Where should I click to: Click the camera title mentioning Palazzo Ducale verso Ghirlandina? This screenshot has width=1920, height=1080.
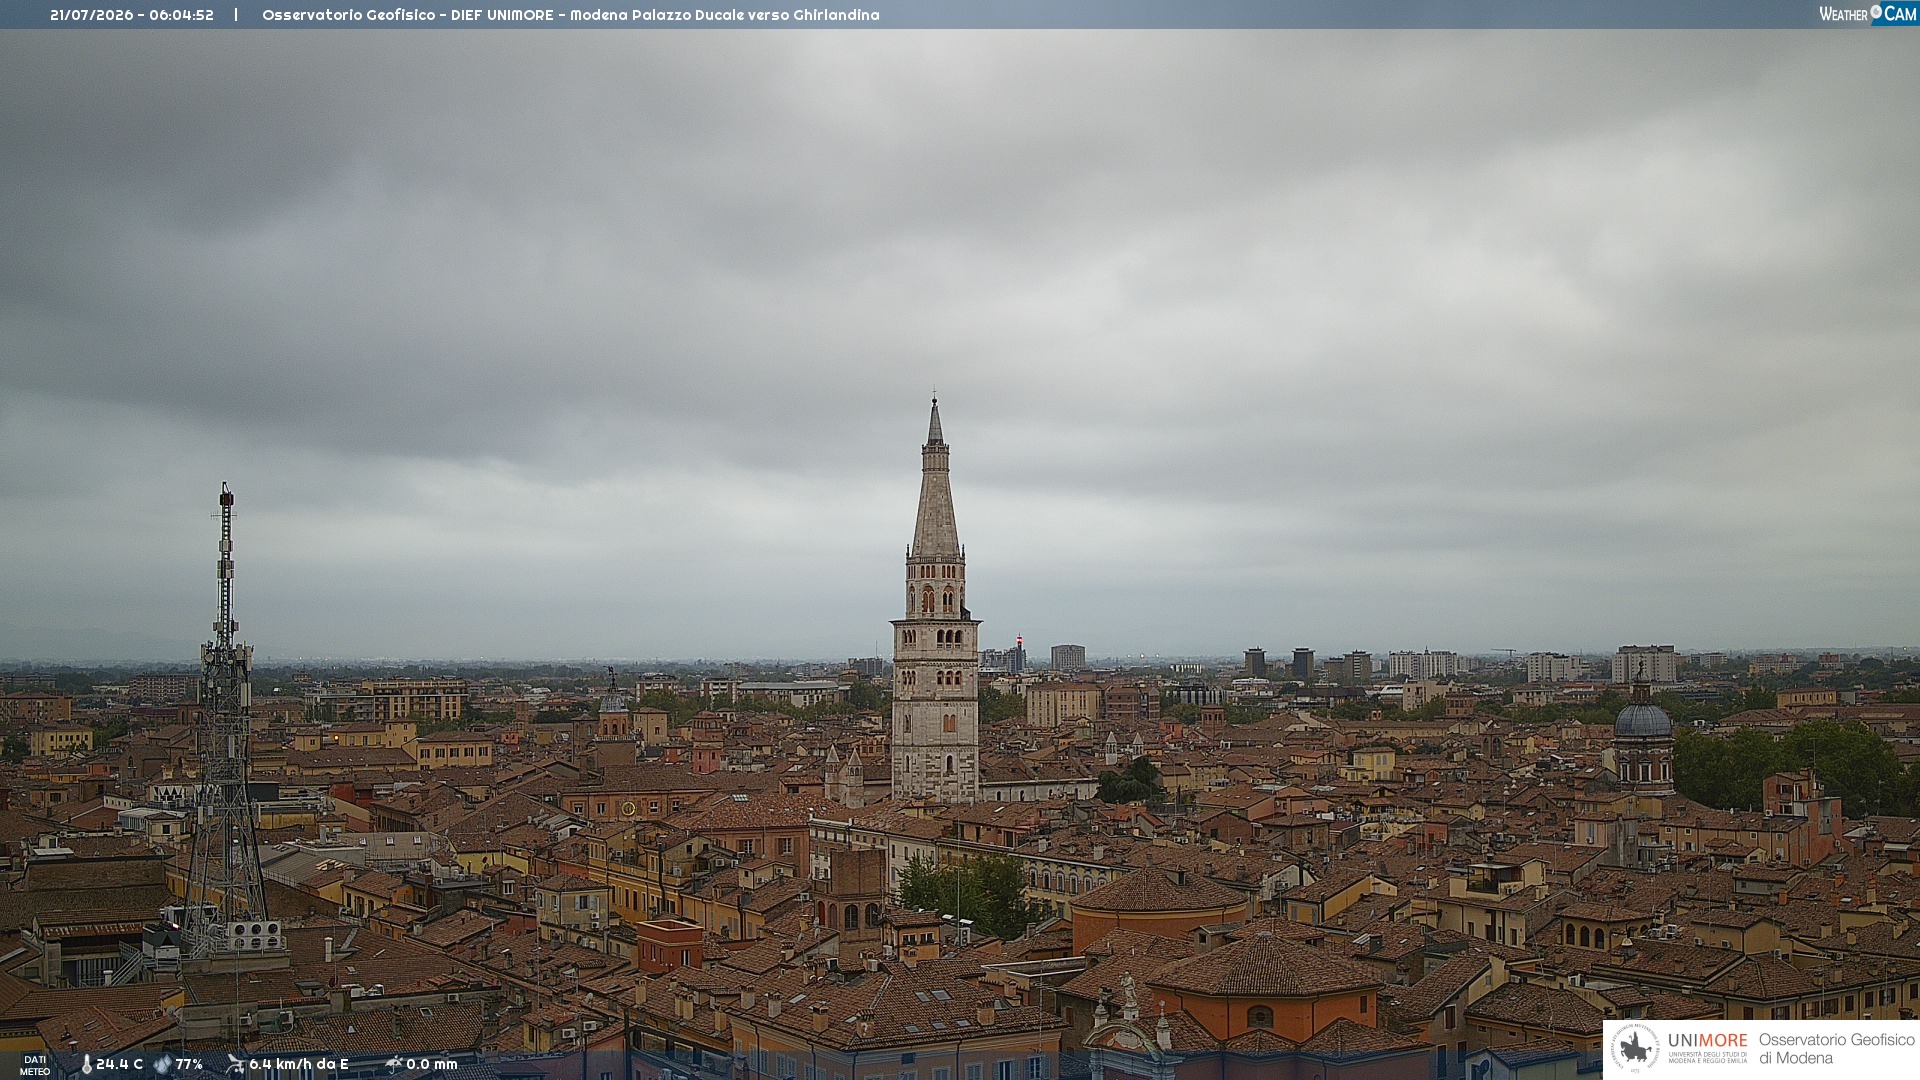(x=571, y=15)
